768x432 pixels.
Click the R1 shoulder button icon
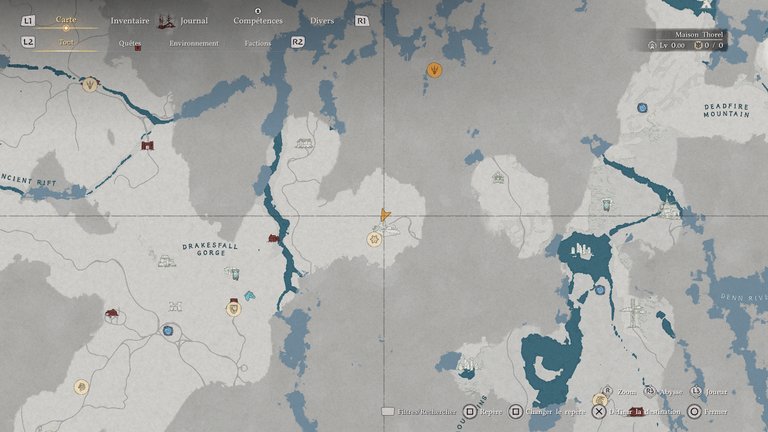pos(361,21)
